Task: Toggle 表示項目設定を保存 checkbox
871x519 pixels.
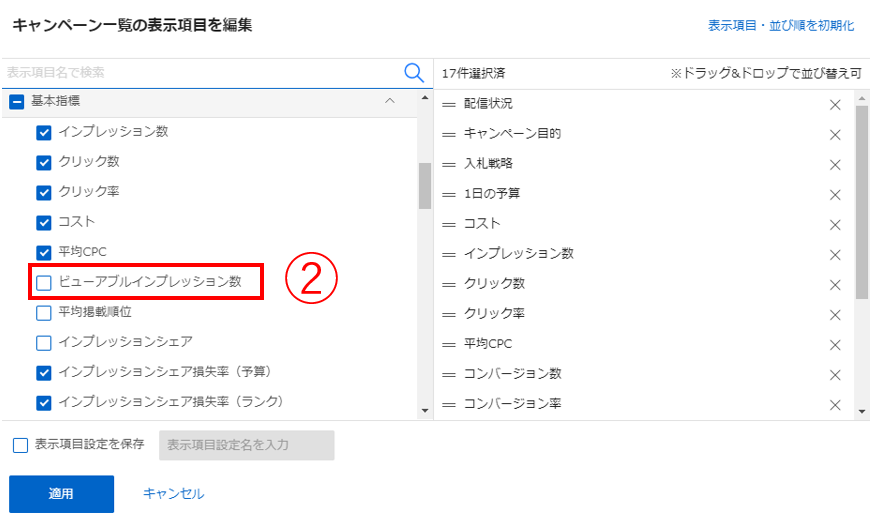Action: tap(20, 445)
